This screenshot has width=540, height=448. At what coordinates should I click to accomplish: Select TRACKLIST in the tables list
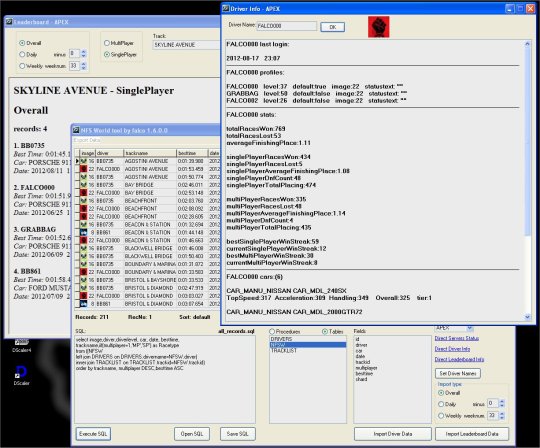pos(308,351)
